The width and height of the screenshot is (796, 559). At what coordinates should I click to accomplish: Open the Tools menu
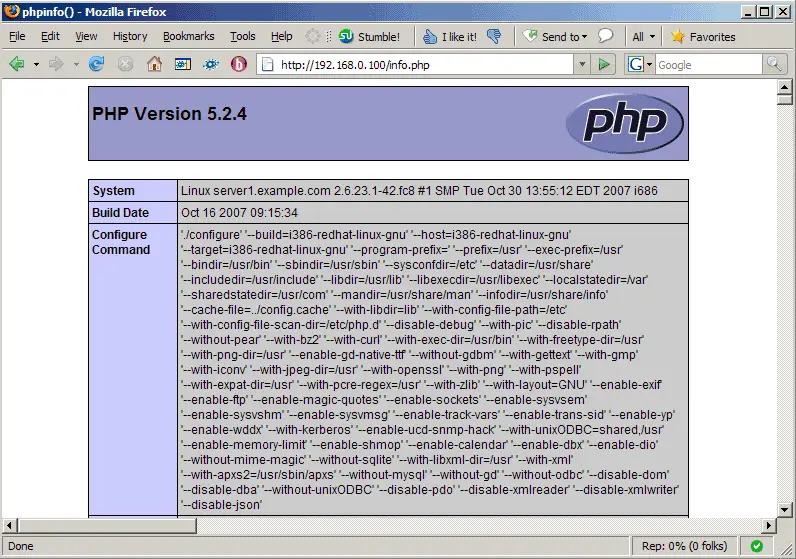pyautogui.click(x=243, y=37)
